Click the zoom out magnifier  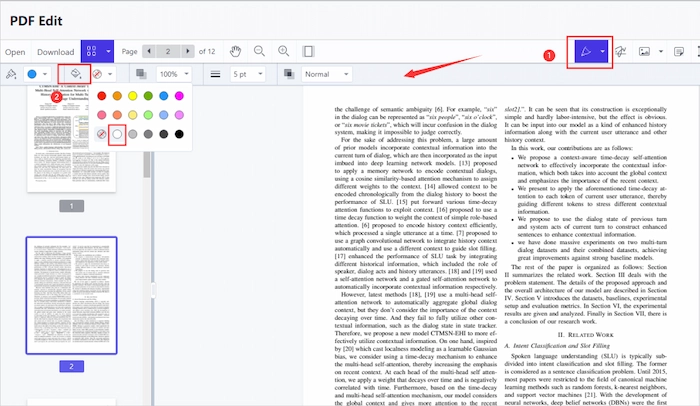(260, 51)
